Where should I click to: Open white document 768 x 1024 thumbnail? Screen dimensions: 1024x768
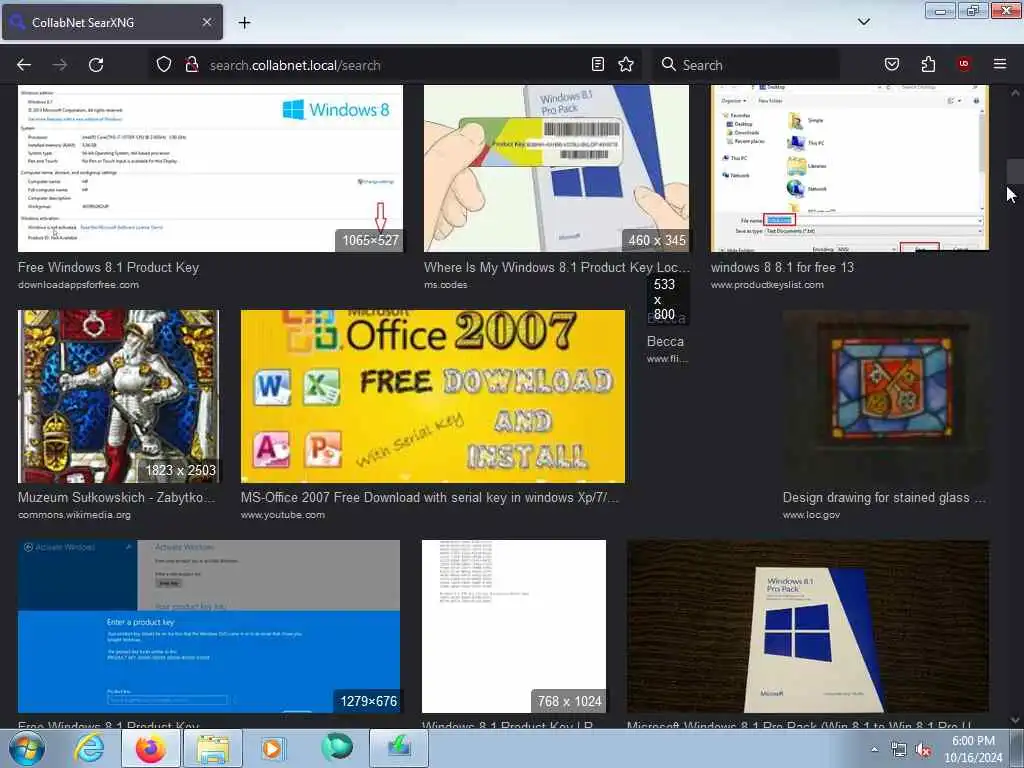tap(514, 626)
